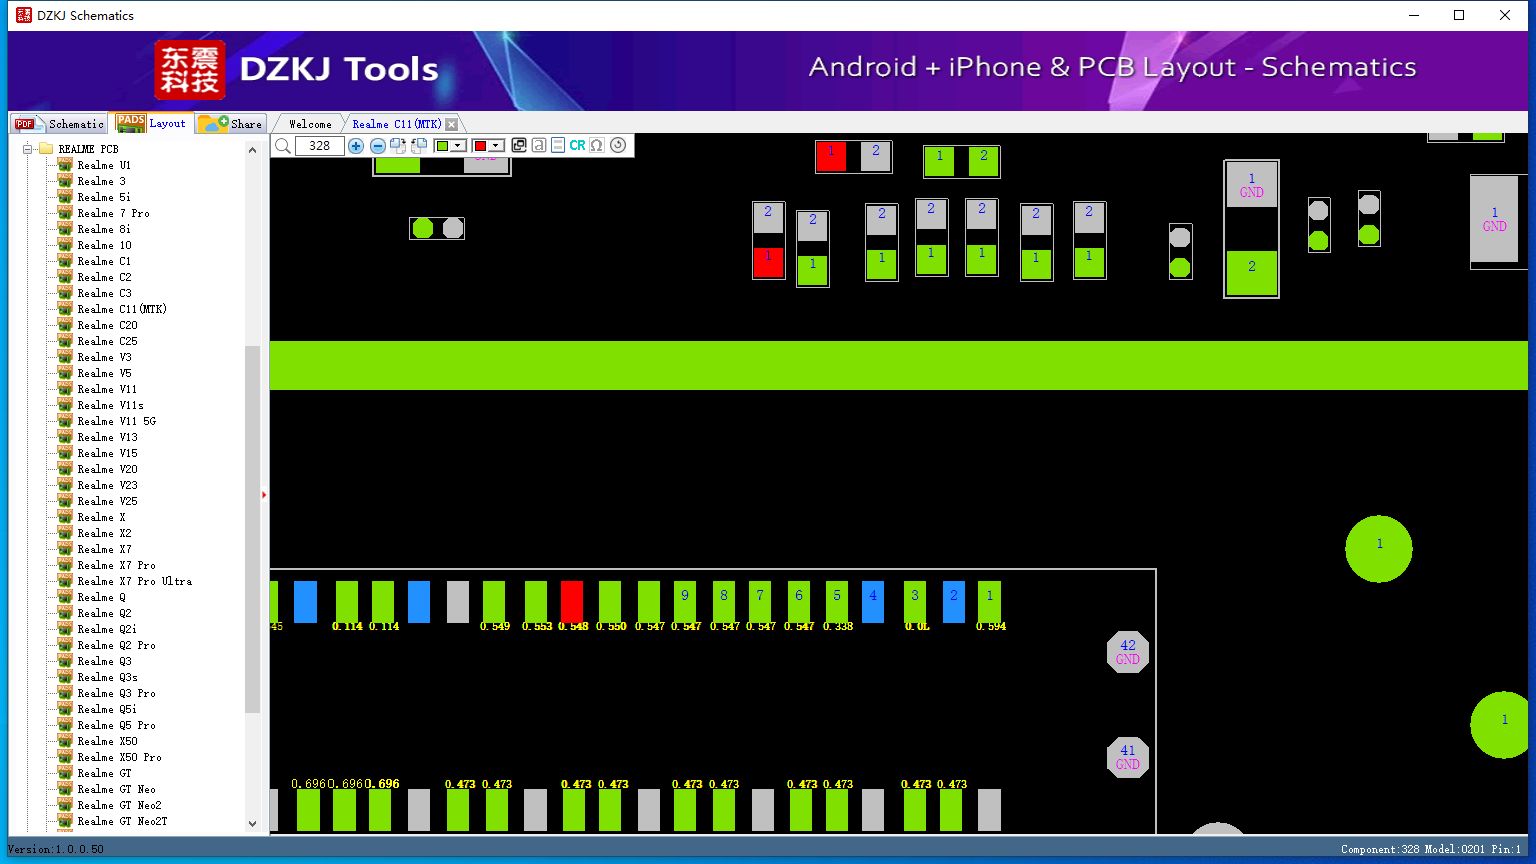1536x864 pixels.
Task: Click the measurement value 0.594
Action: point(991,627)
